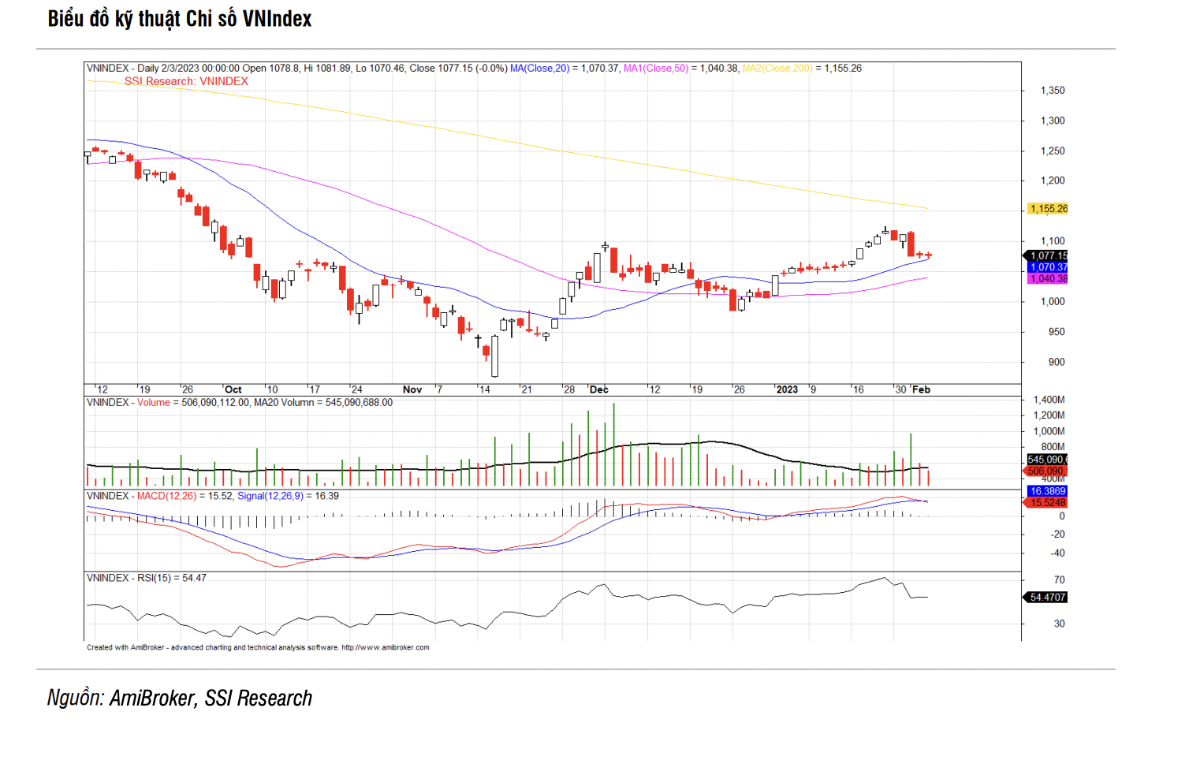
Task: Click the Oct label on the date axis
Action: [x=233, y=389]
